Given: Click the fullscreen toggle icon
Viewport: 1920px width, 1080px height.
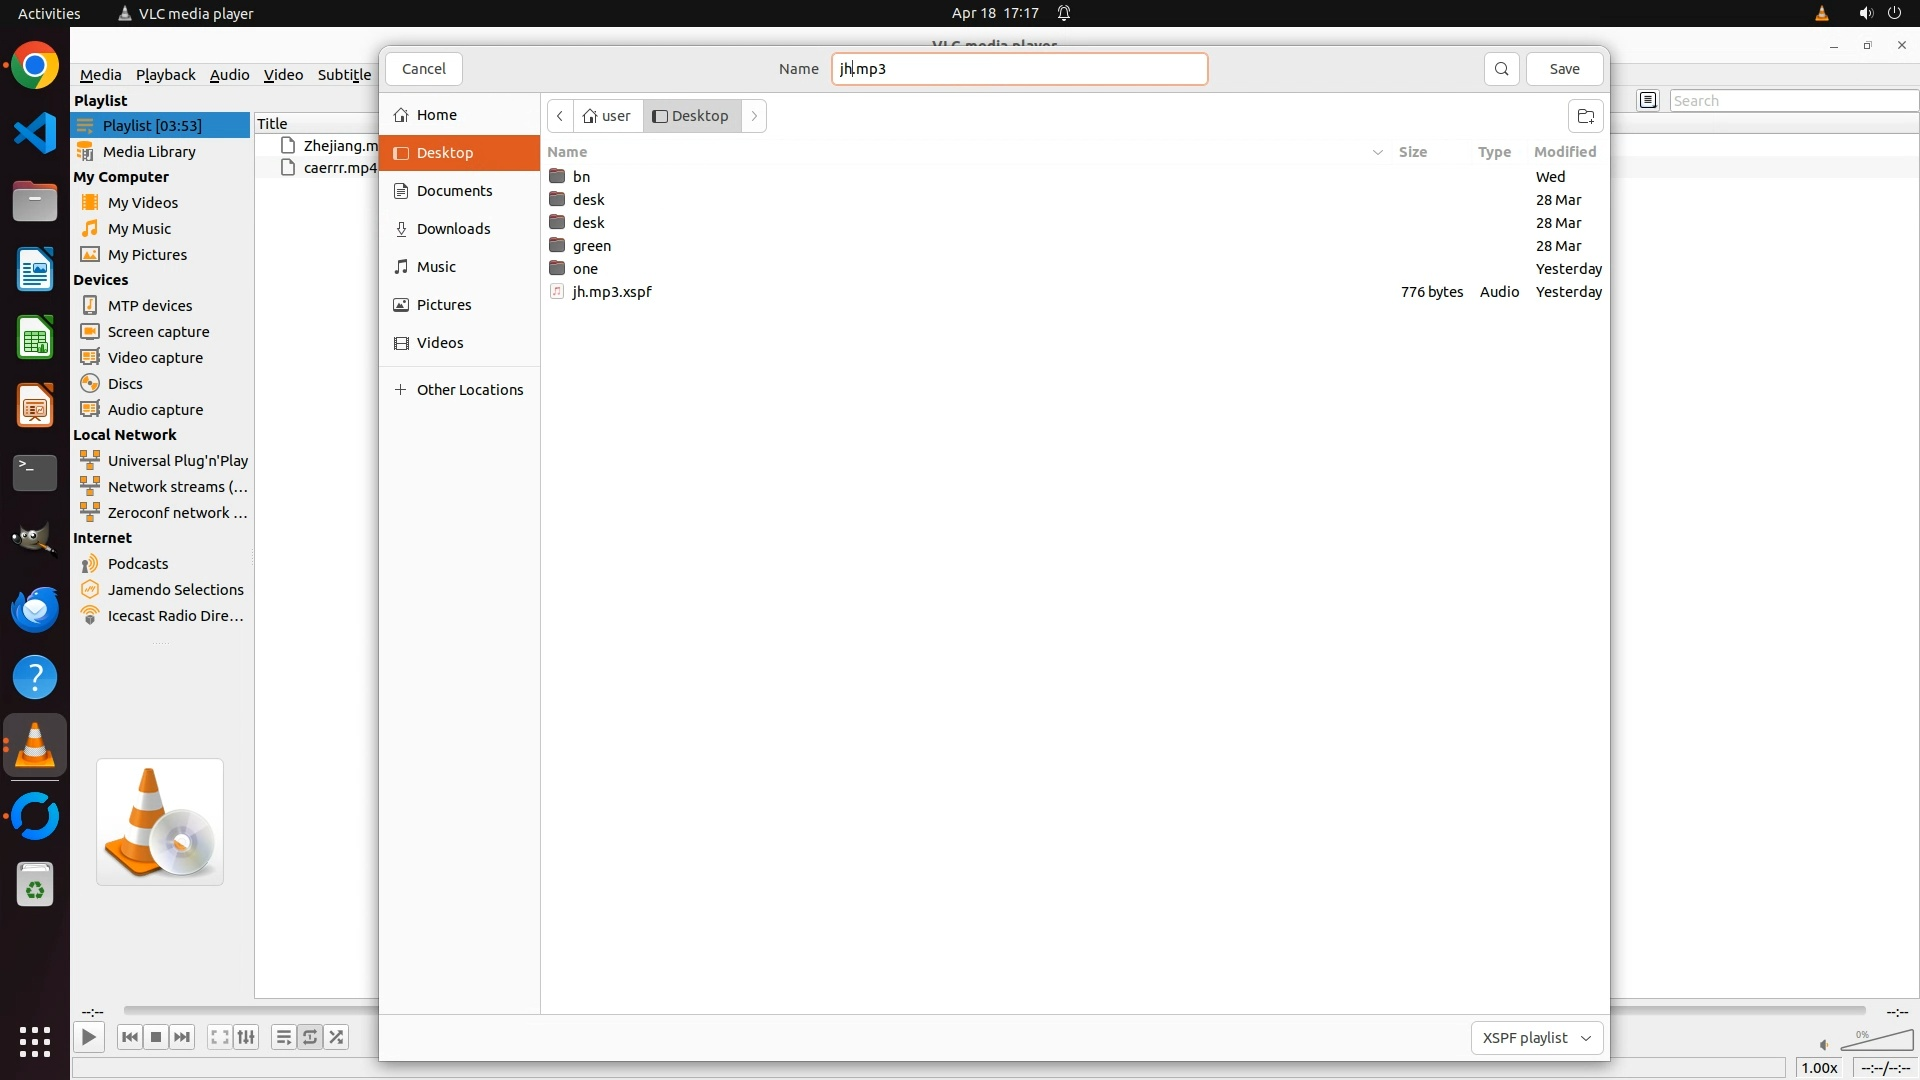Looking at the screenshot, I should (220, 1037).
